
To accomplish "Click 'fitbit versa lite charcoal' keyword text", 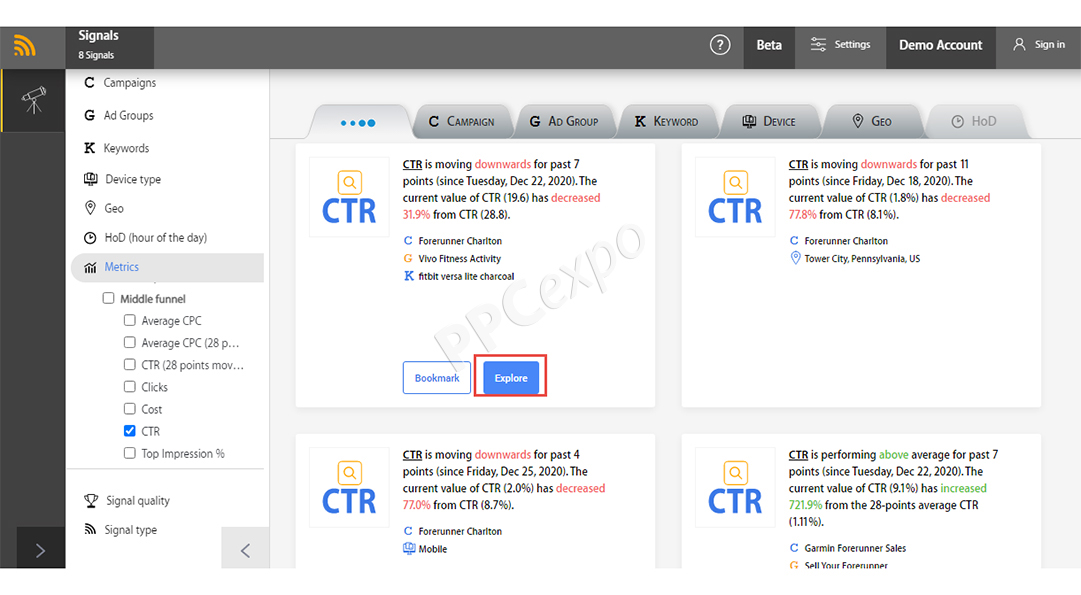I will point(466,276).
